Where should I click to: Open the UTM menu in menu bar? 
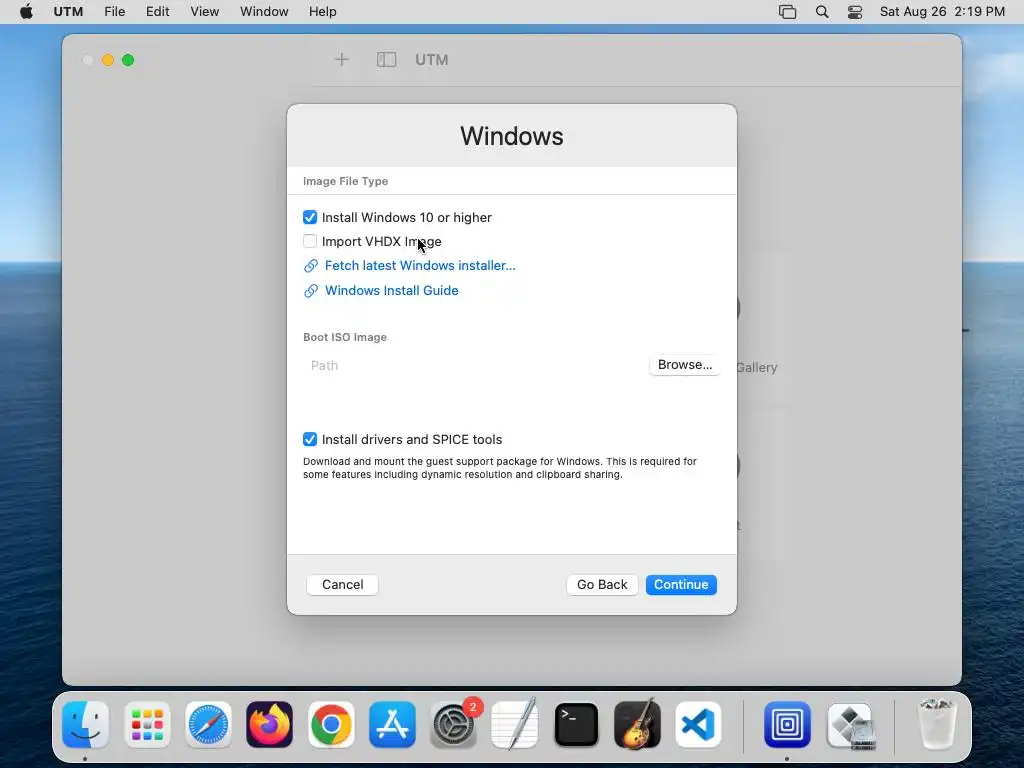click(x=68, y=12)
